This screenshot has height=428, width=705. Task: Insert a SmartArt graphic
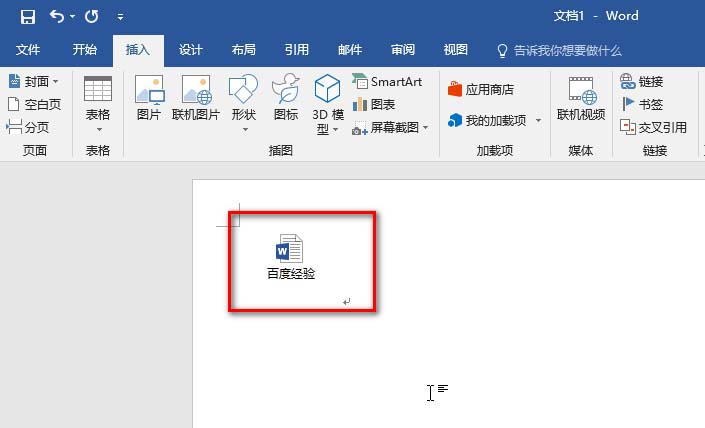pyautogui.click(x=387, y=81)
